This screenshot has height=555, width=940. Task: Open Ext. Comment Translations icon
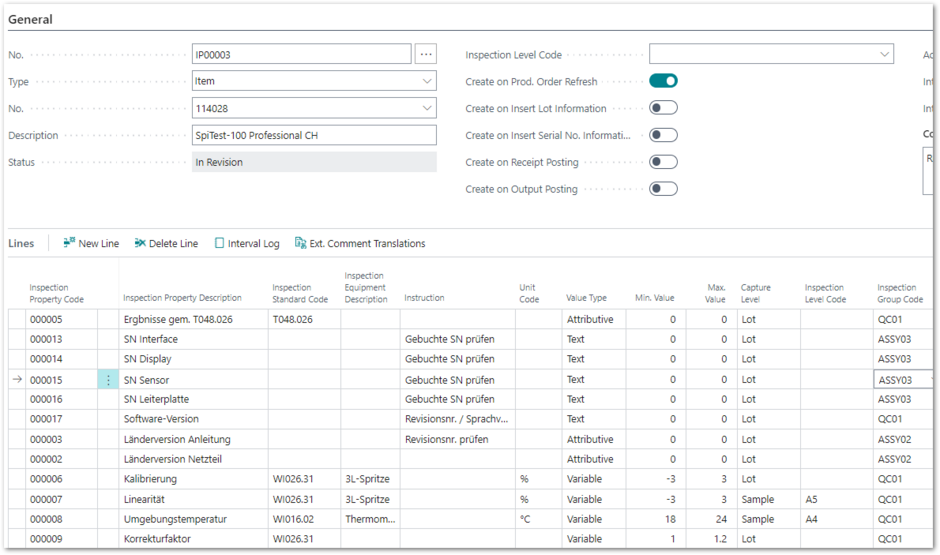click(301, 243)
